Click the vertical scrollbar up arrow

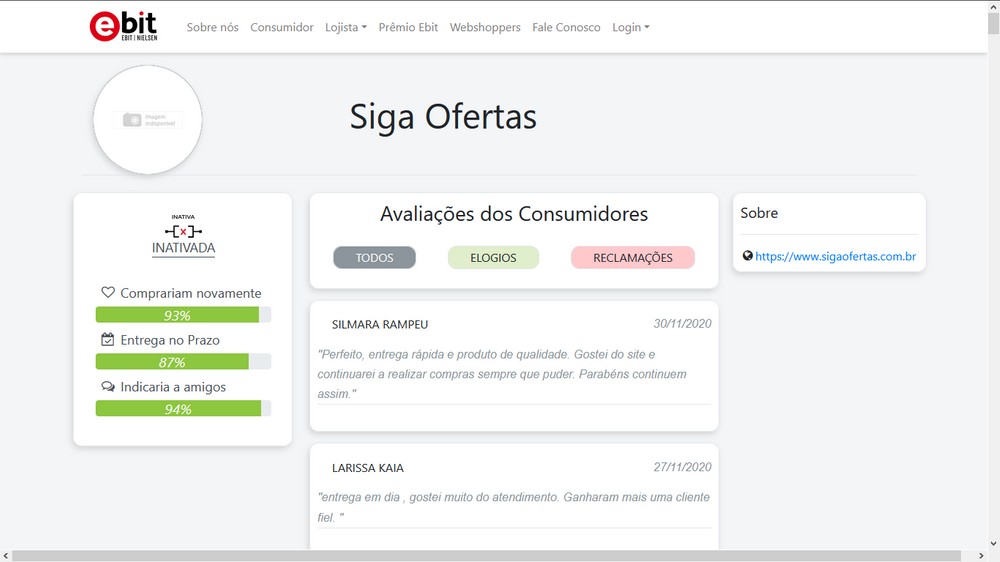click(x=994, y=5)
